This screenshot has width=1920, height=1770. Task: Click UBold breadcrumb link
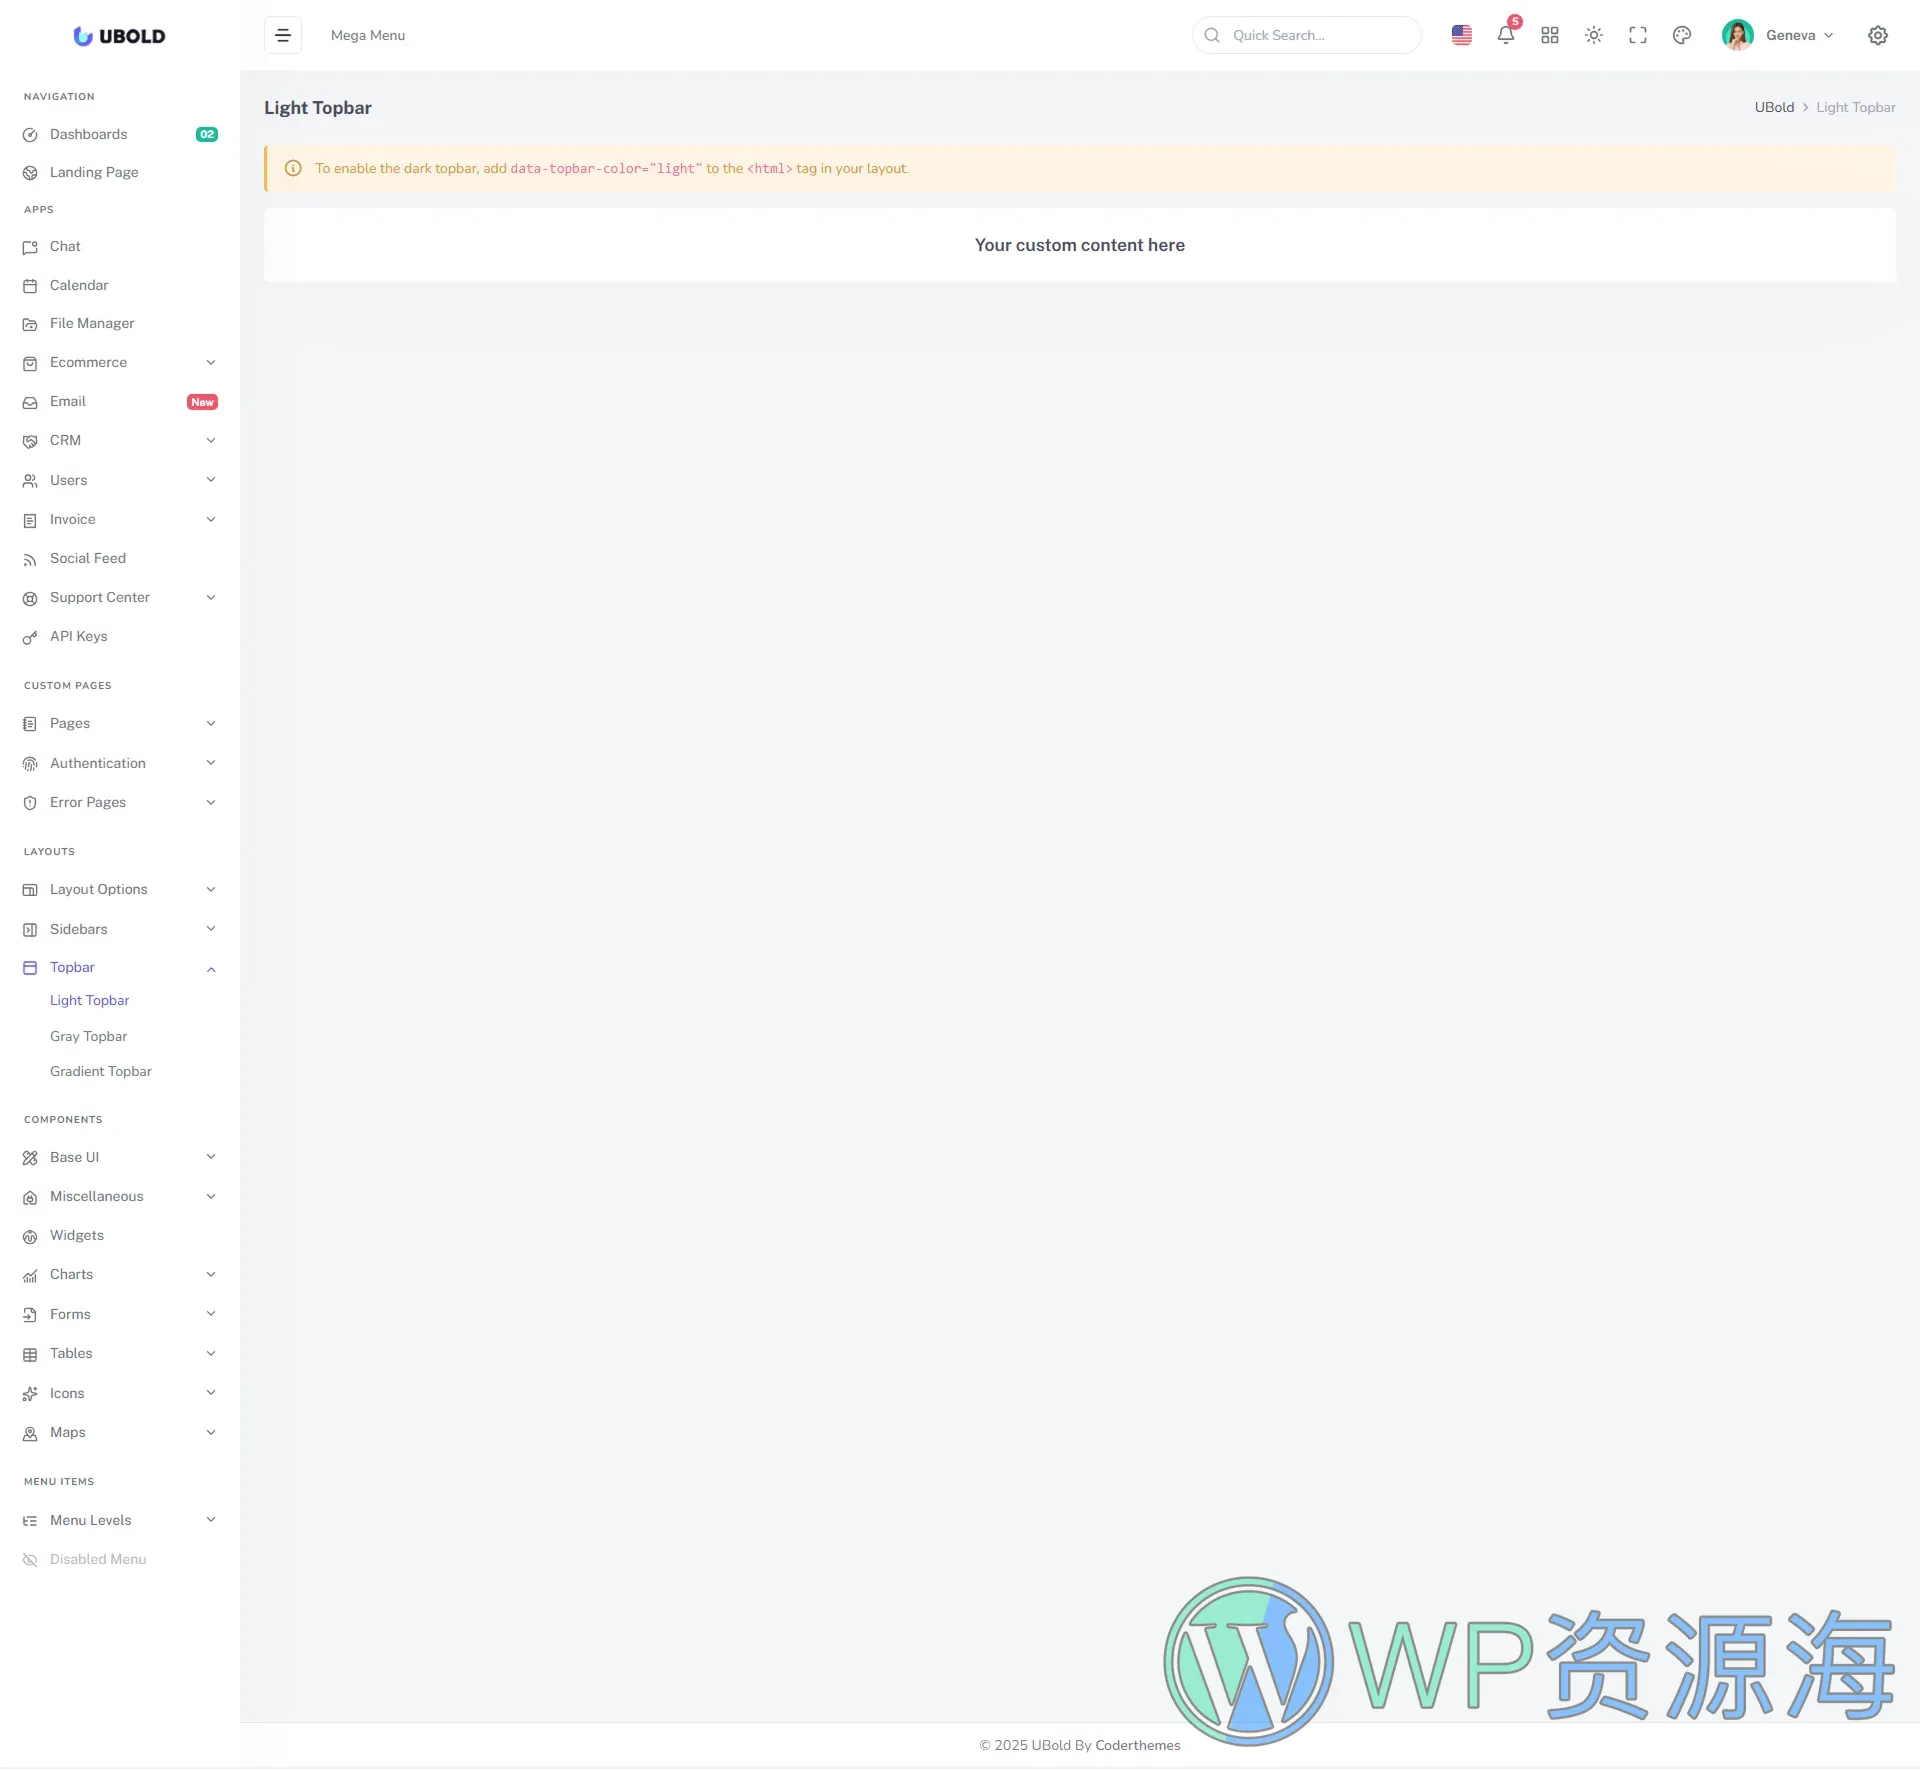tap(1773, 107)
